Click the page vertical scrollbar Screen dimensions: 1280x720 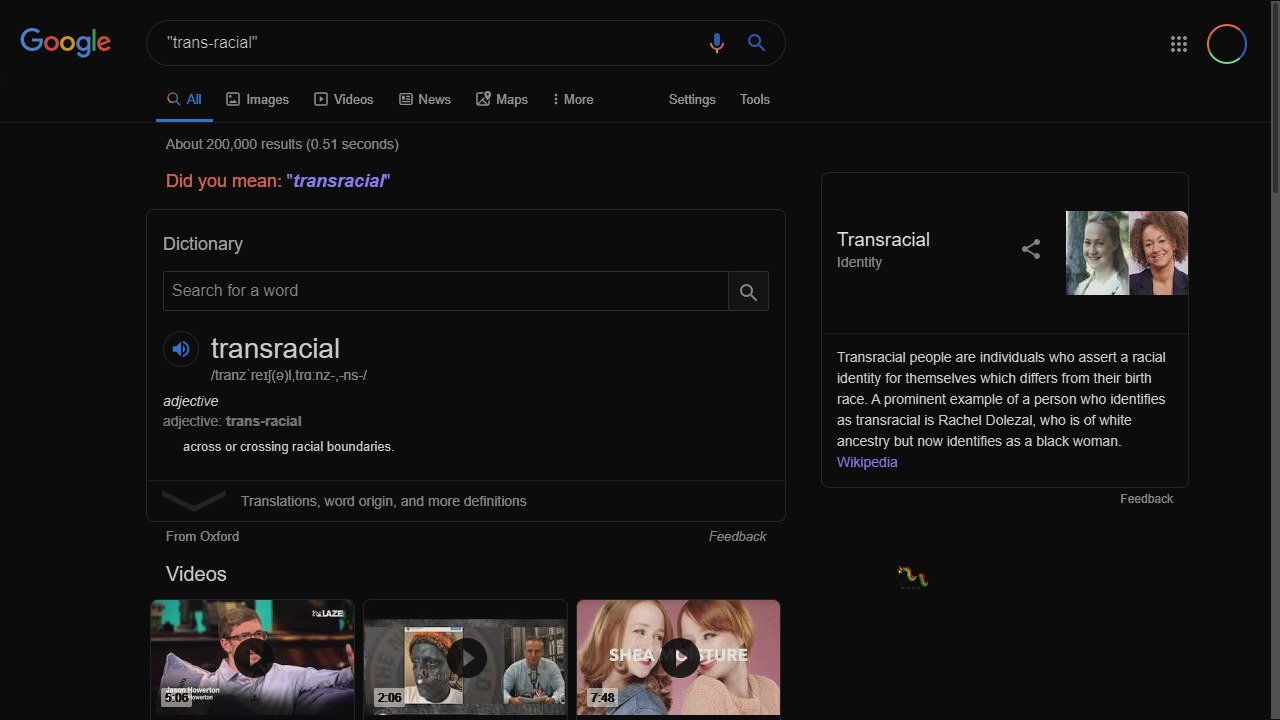pyautogui.click(x=1274, y=100)
